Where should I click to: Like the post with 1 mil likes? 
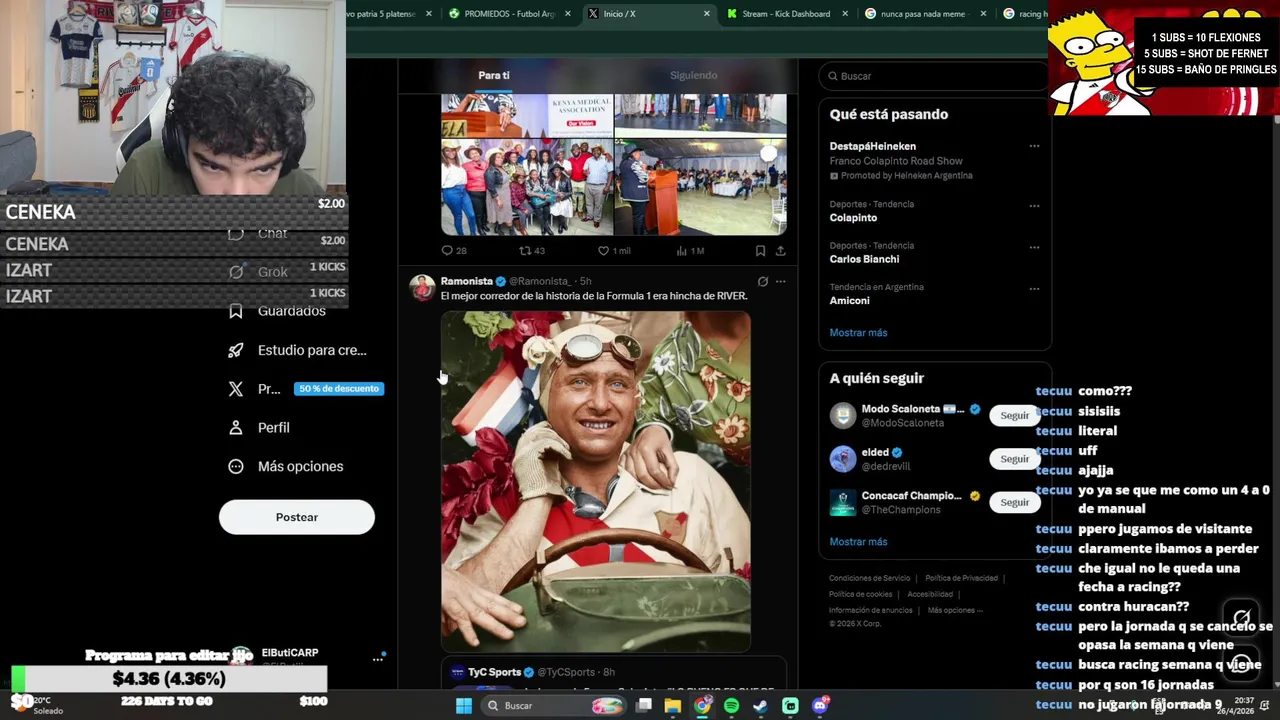(603, 251)
